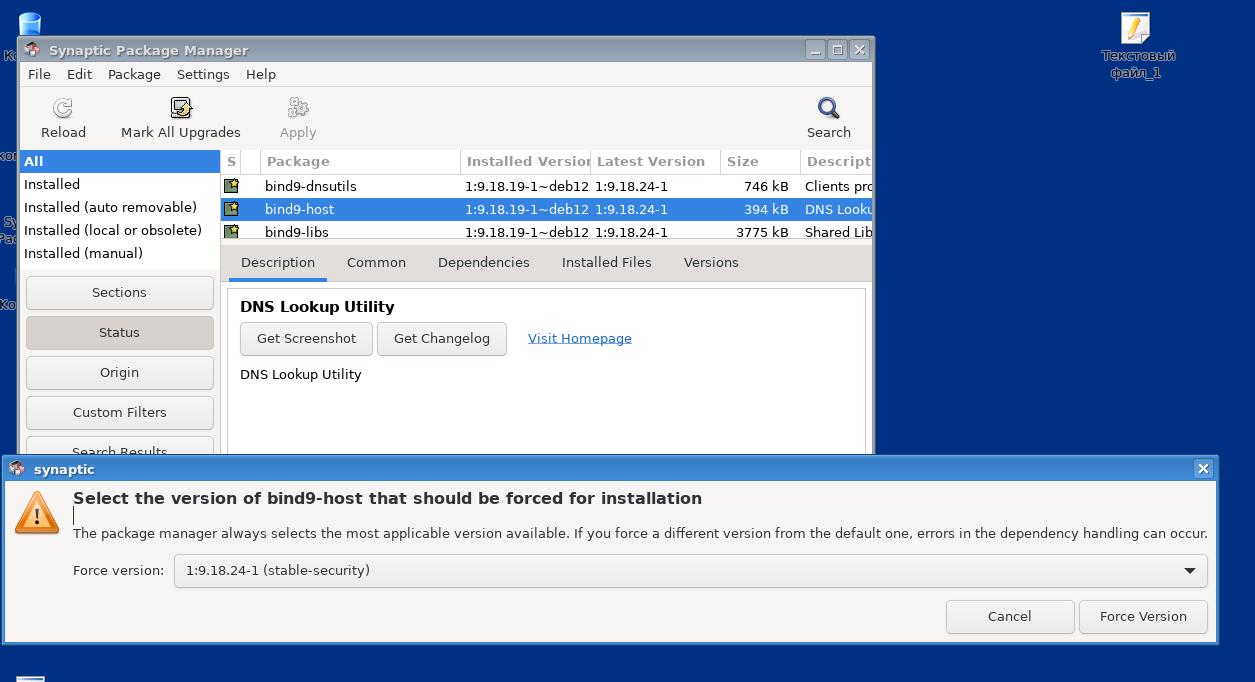Screen dimensions: 1255x682
Task: Open the Force version dropdown
Action: (690, 571)
